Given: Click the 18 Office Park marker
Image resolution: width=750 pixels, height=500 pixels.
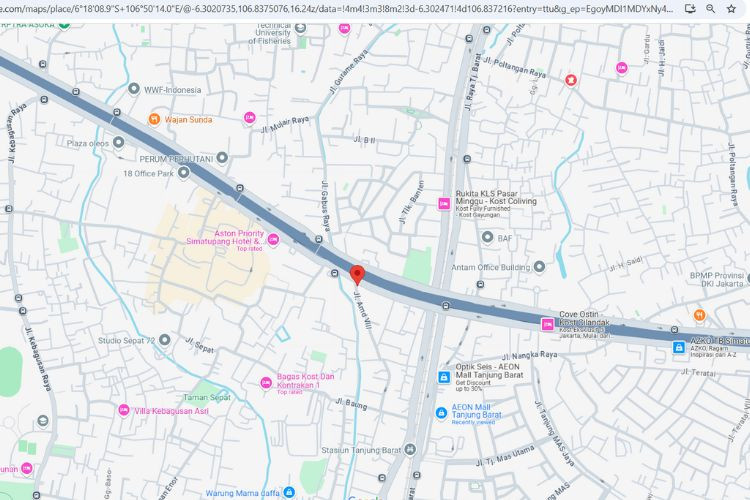Looking at the screenshot, I should click(x=184, y=173).
